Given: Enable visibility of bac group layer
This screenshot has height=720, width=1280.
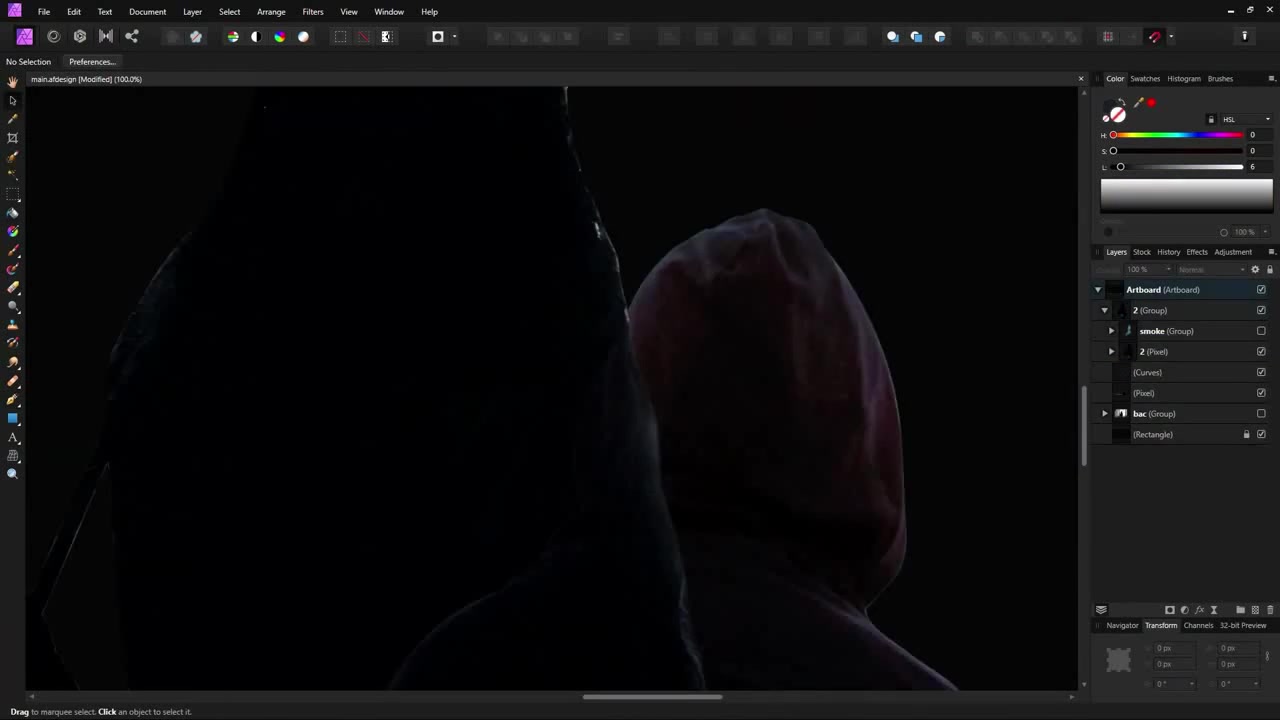Looking at the screenshot, I should click(x=1261, y=414).
